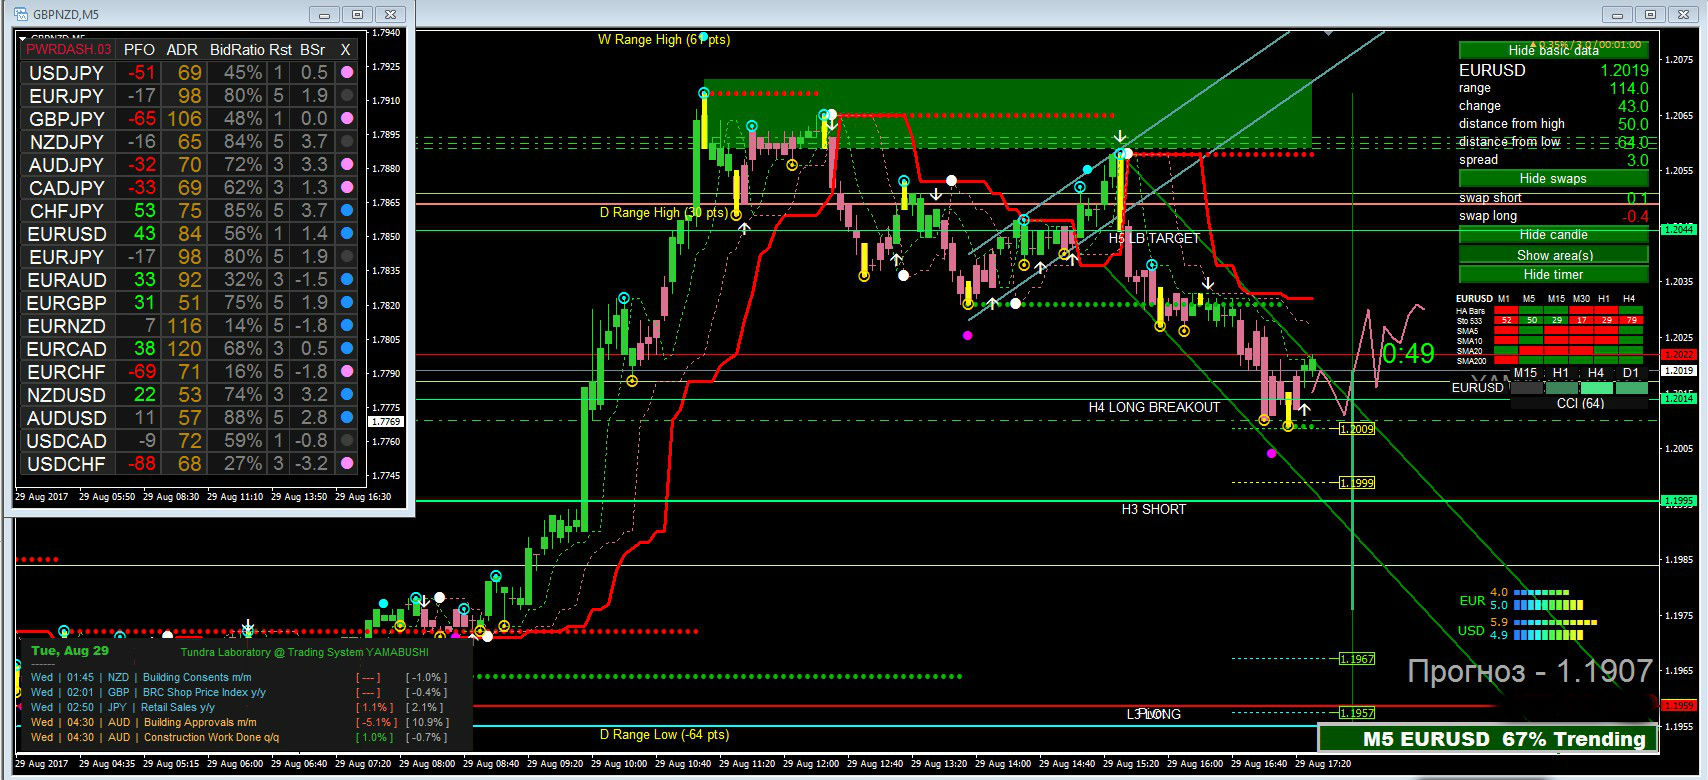Hide the basic data panel

(x=1553, y=50)
